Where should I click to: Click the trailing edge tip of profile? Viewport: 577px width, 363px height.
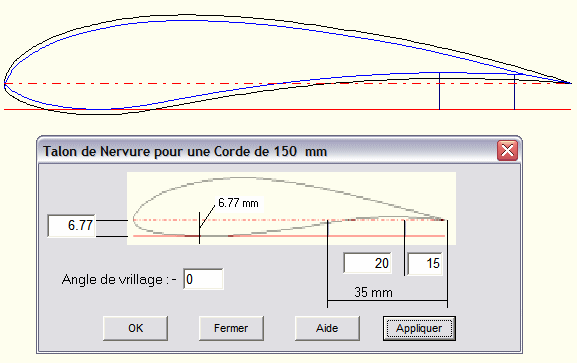pyautogui.click(x=569, y=83)
